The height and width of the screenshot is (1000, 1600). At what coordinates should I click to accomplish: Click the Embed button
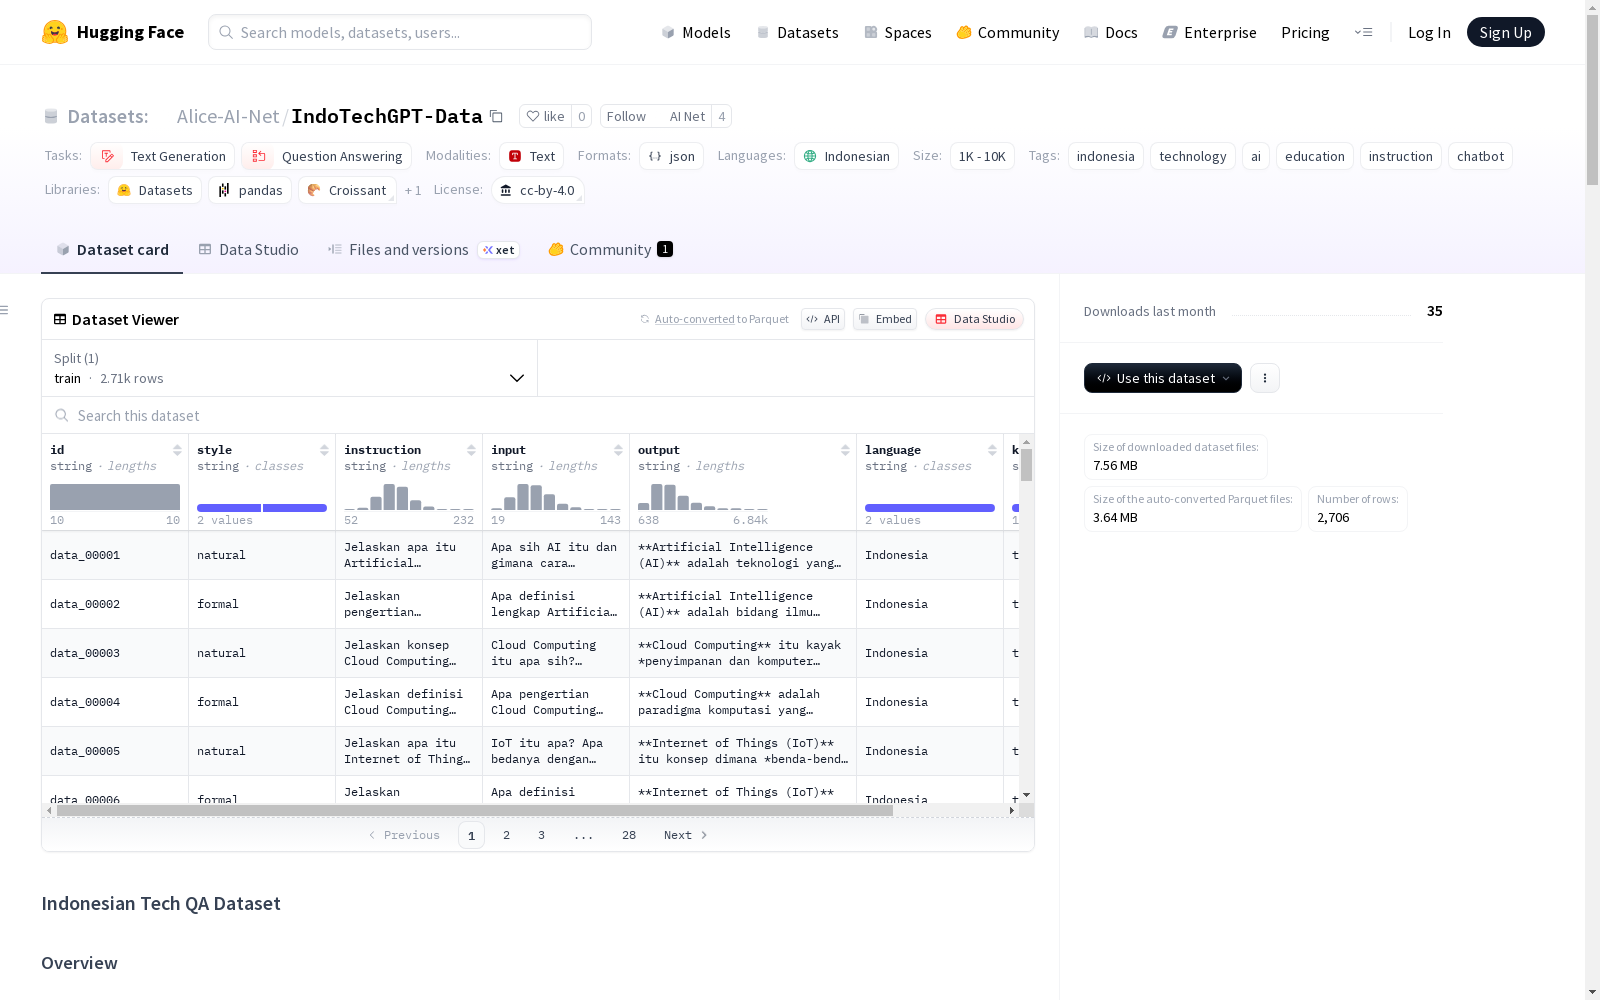(x=885, y=319)
